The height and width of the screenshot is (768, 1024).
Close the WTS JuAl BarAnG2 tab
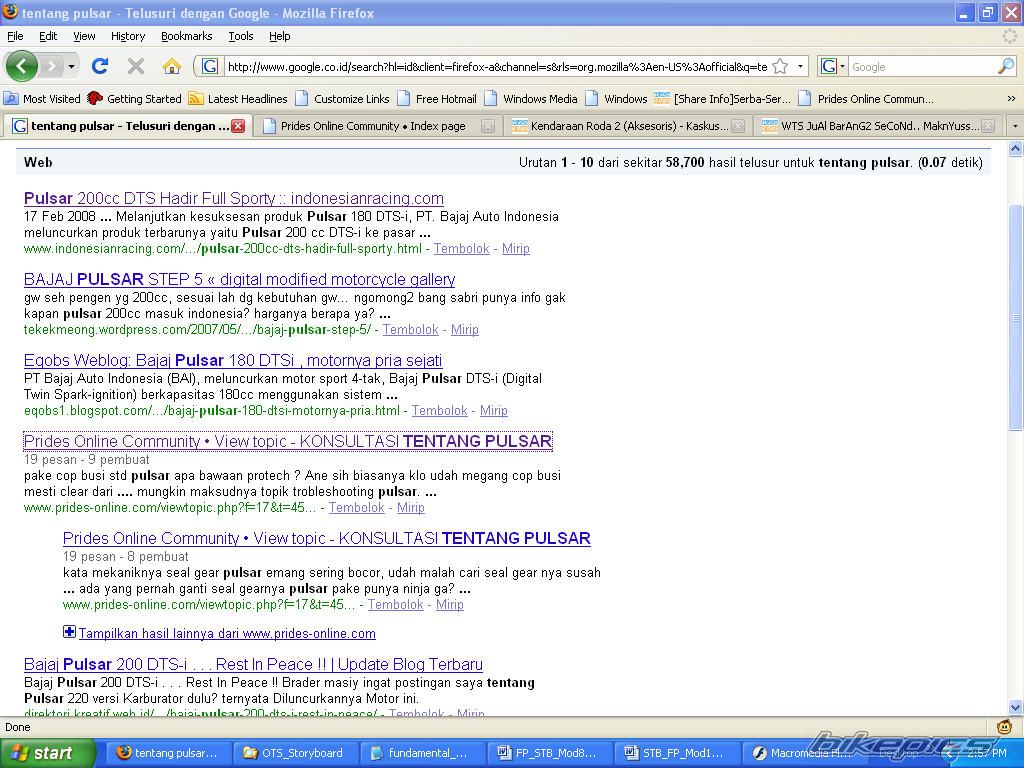click(x=988, y=126)
